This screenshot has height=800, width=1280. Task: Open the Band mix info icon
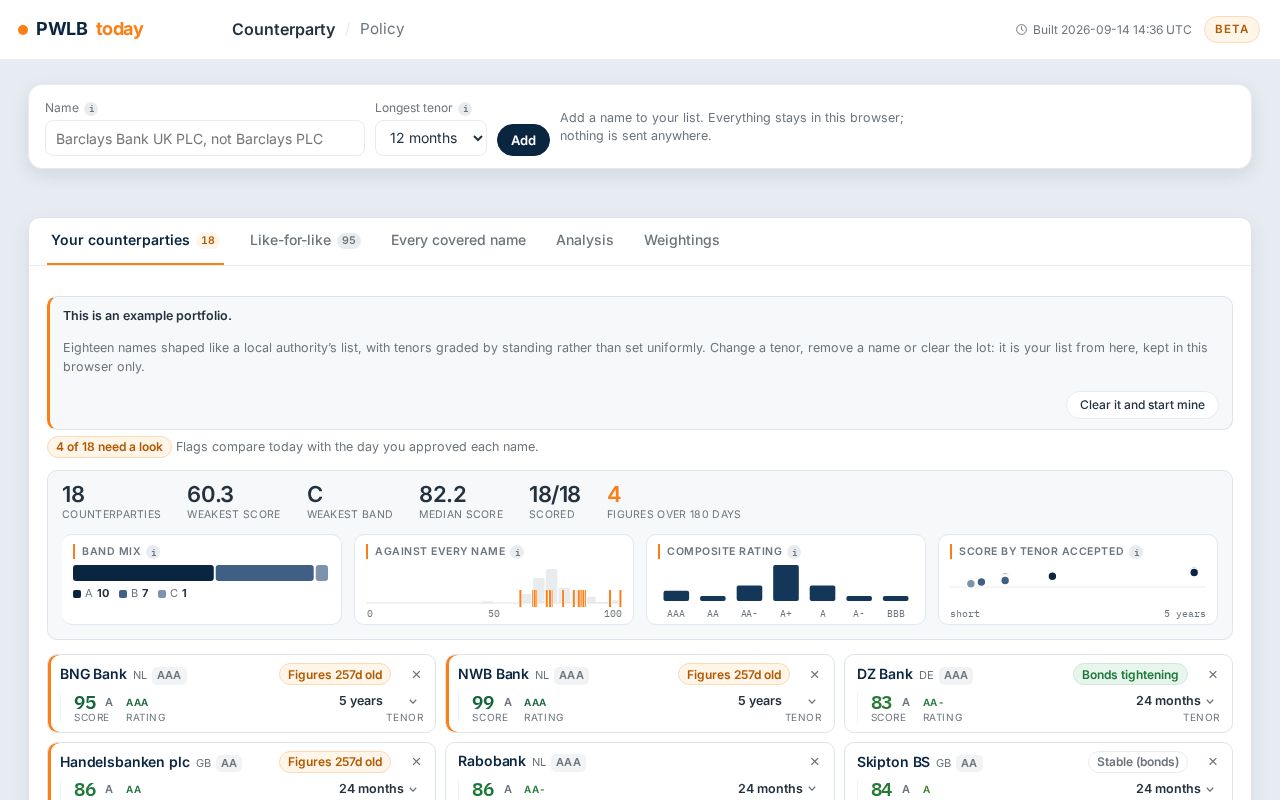[153, 552]
